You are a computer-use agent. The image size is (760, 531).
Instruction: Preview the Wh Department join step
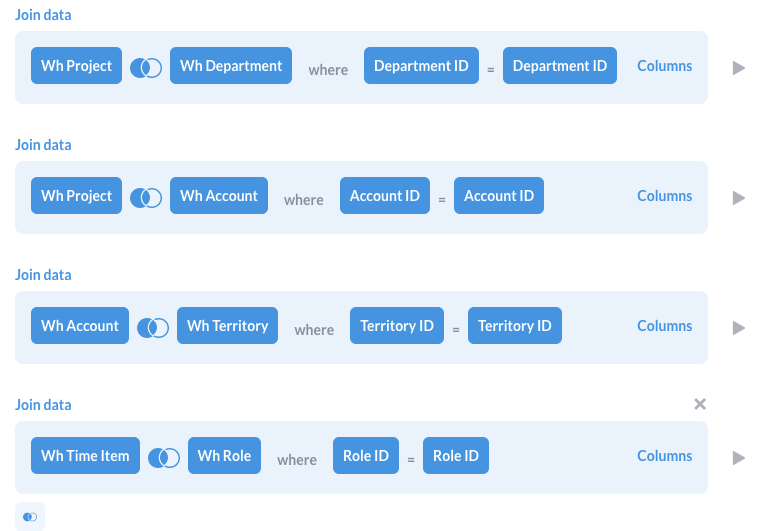coord(738,68)
